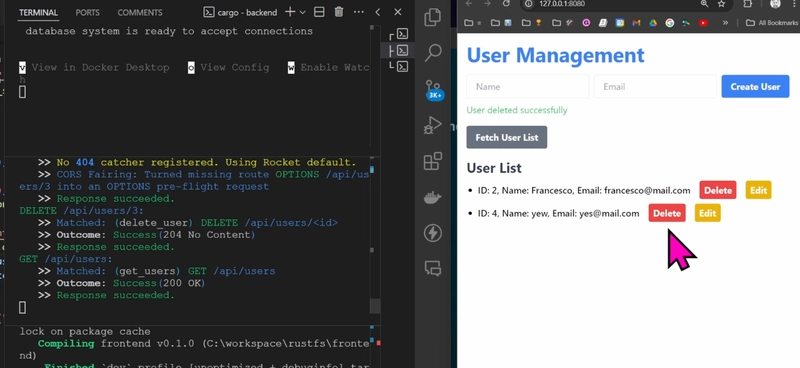Click the backend terminal scrollbar thumb
The width and height of the screenshot is (800, 368).
click(x=375, y=306)
